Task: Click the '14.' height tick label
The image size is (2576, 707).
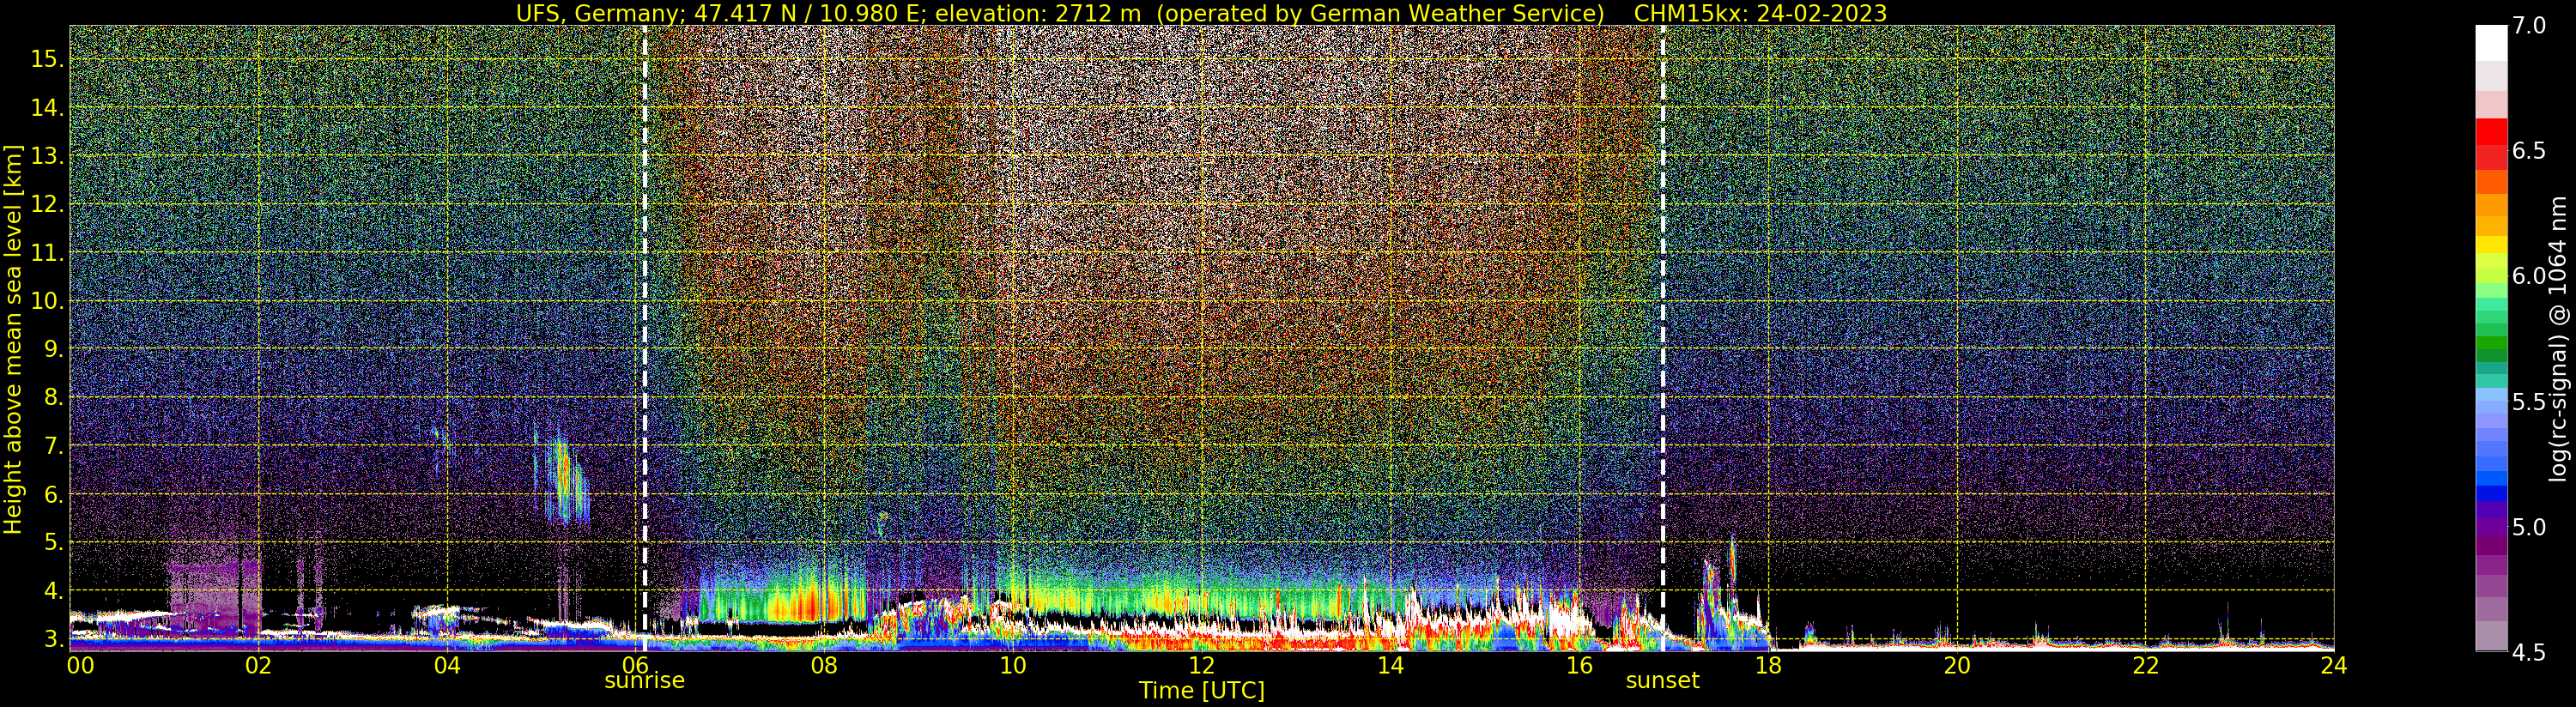Action: pyautogui.click(x=46, y=108)
